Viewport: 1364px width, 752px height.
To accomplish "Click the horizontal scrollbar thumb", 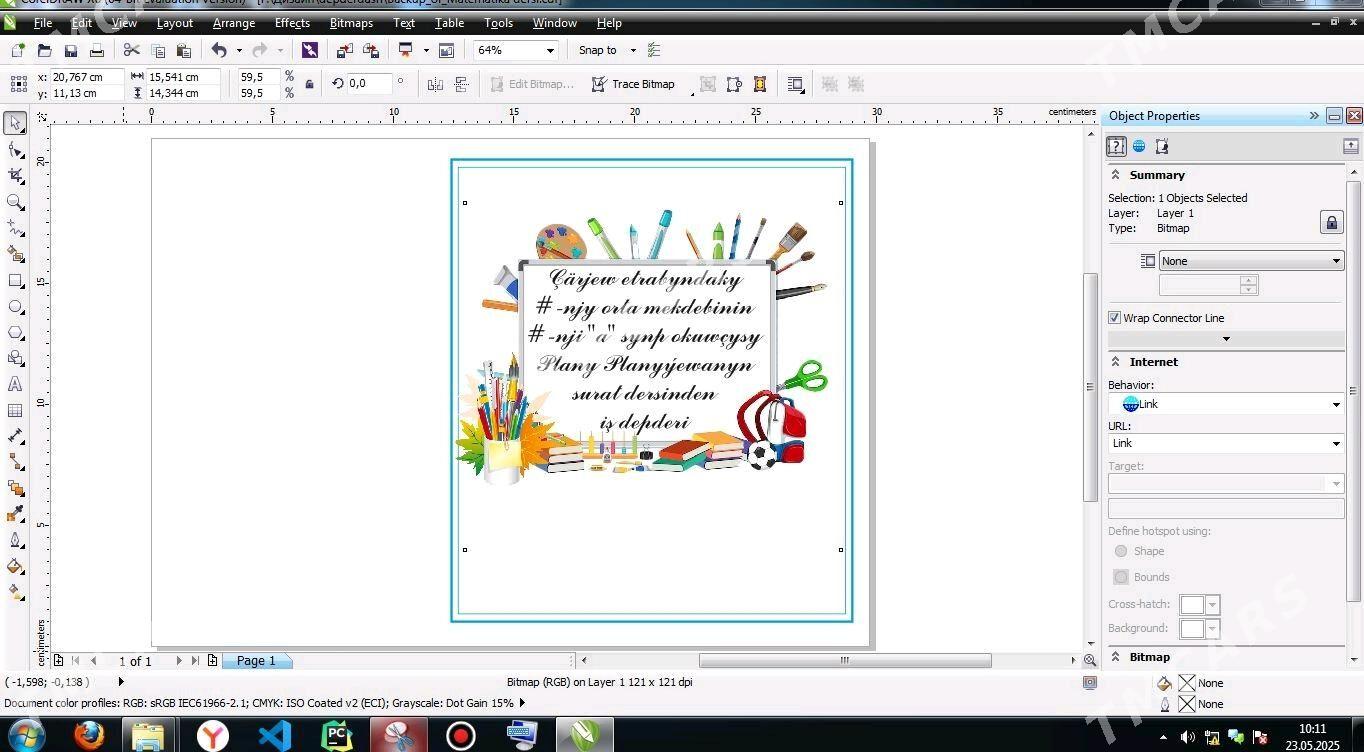I will 845,660.
